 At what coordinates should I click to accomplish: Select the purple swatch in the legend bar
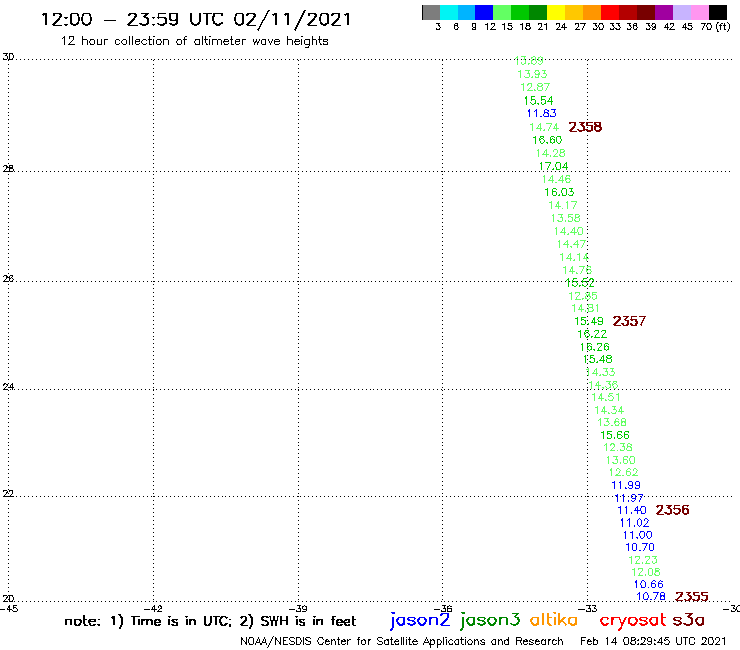pos(664,12)
